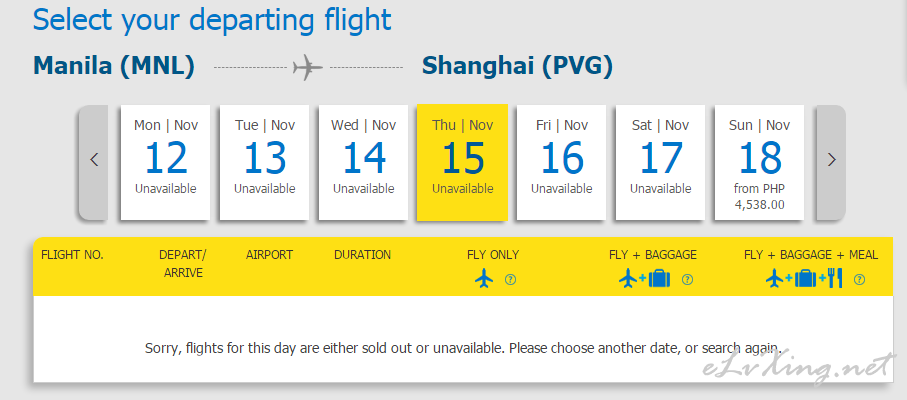Image resolution: width=907 pixels, height=400 pixels.
Task: Pick the Sat Nov 17 date tile
Action: click(x=661, y=162)
